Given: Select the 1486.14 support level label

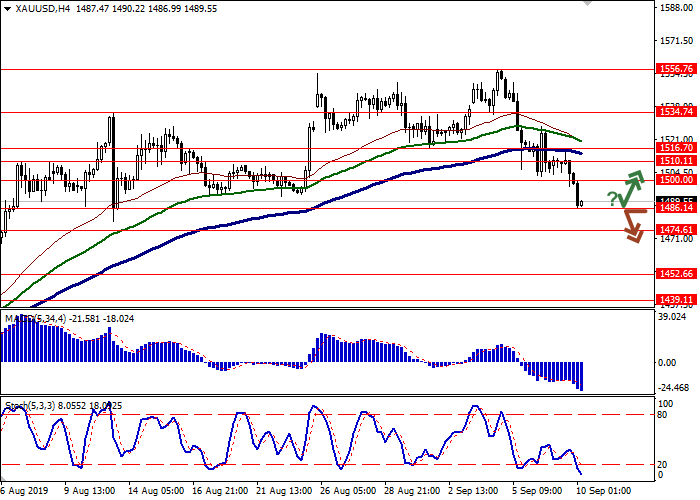Looking at the screenshot, I should (677, 208).
